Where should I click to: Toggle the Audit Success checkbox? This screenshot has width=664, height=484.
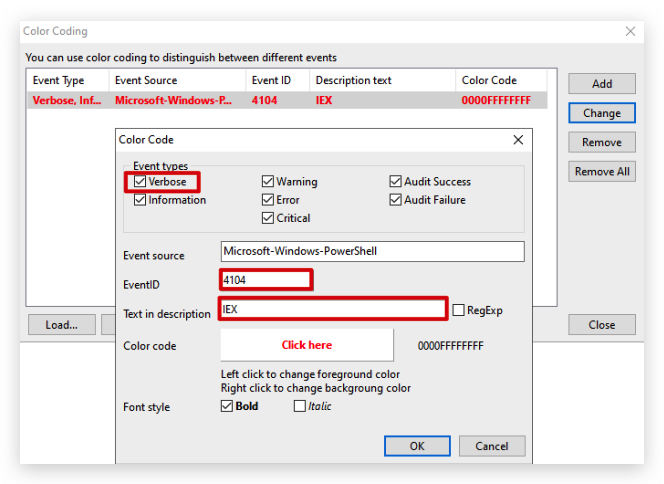[395, 181]
